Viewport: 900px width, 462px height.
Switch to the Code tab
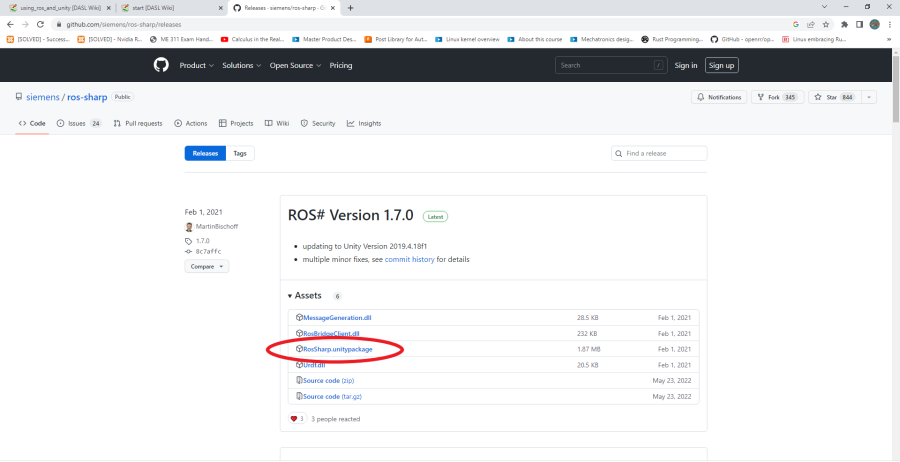pyautogui.click(x=32, y=123)
